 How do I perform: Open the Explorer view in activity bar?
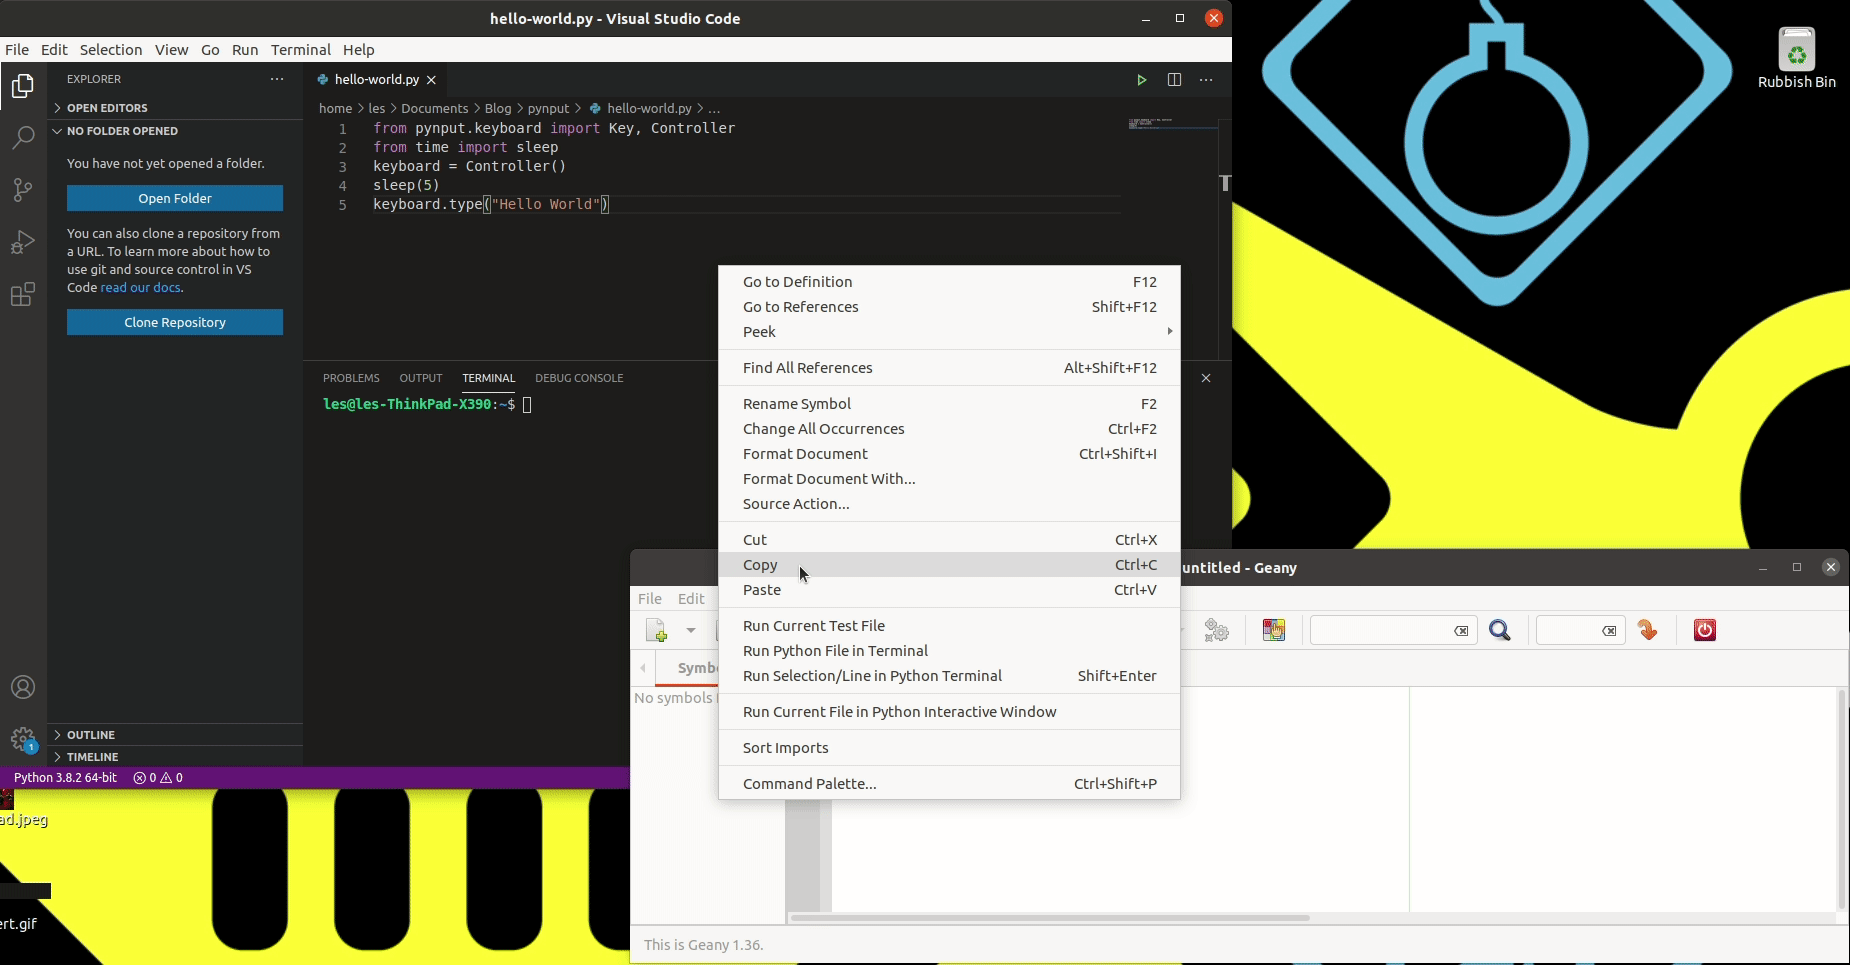pyautogui.click(x=23, y=86)
